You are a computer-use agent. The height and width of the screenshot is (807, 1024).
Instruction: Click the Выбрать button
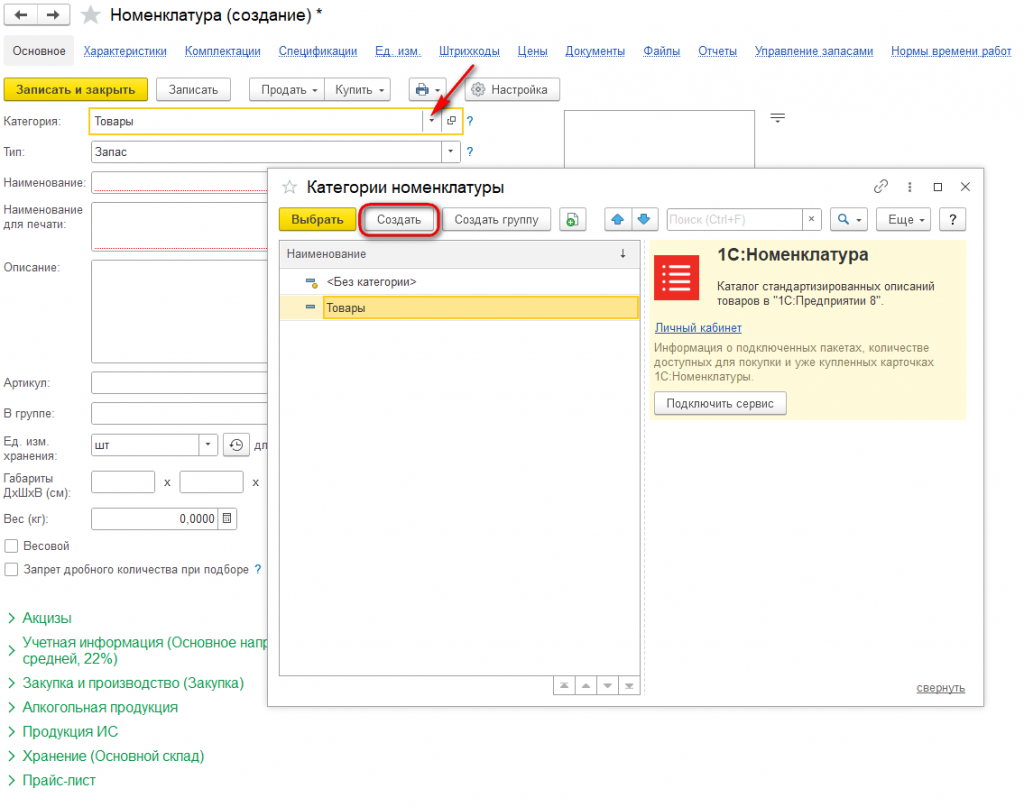pyautogui.click(x=317, y=219)
